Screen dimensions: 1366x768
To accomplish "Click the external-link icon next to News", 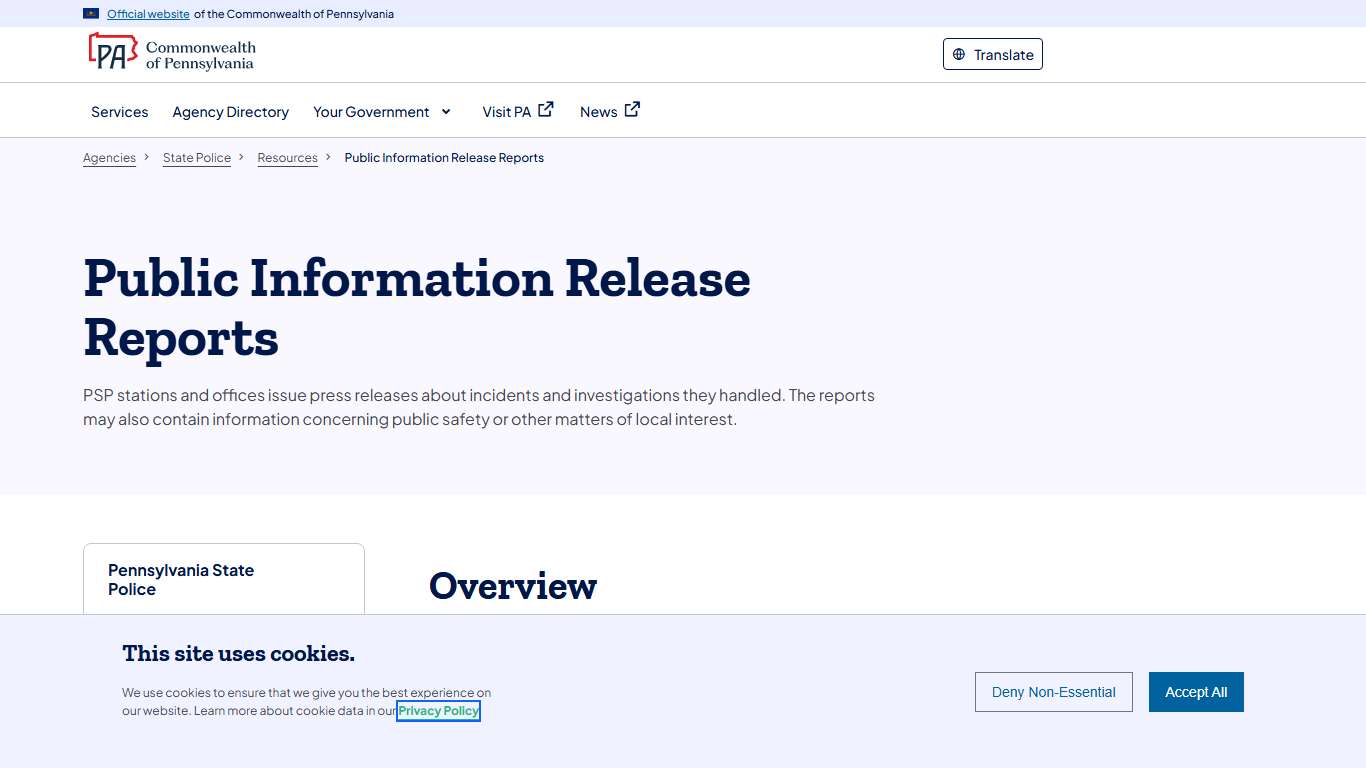I will 632,109.
